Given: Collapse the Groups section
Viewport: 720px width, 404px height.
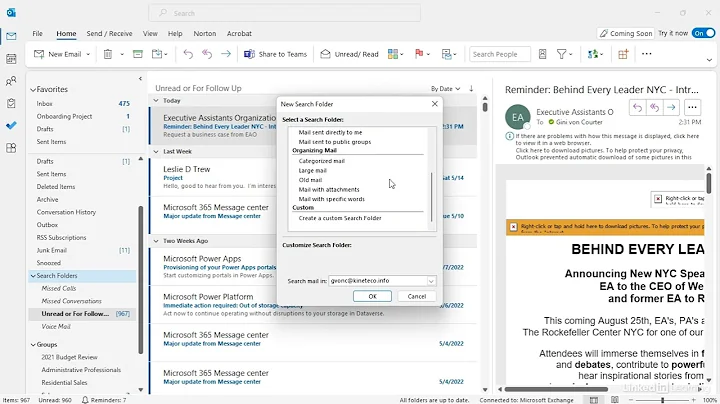Looking at the screenshot, I should click(33, 344).
